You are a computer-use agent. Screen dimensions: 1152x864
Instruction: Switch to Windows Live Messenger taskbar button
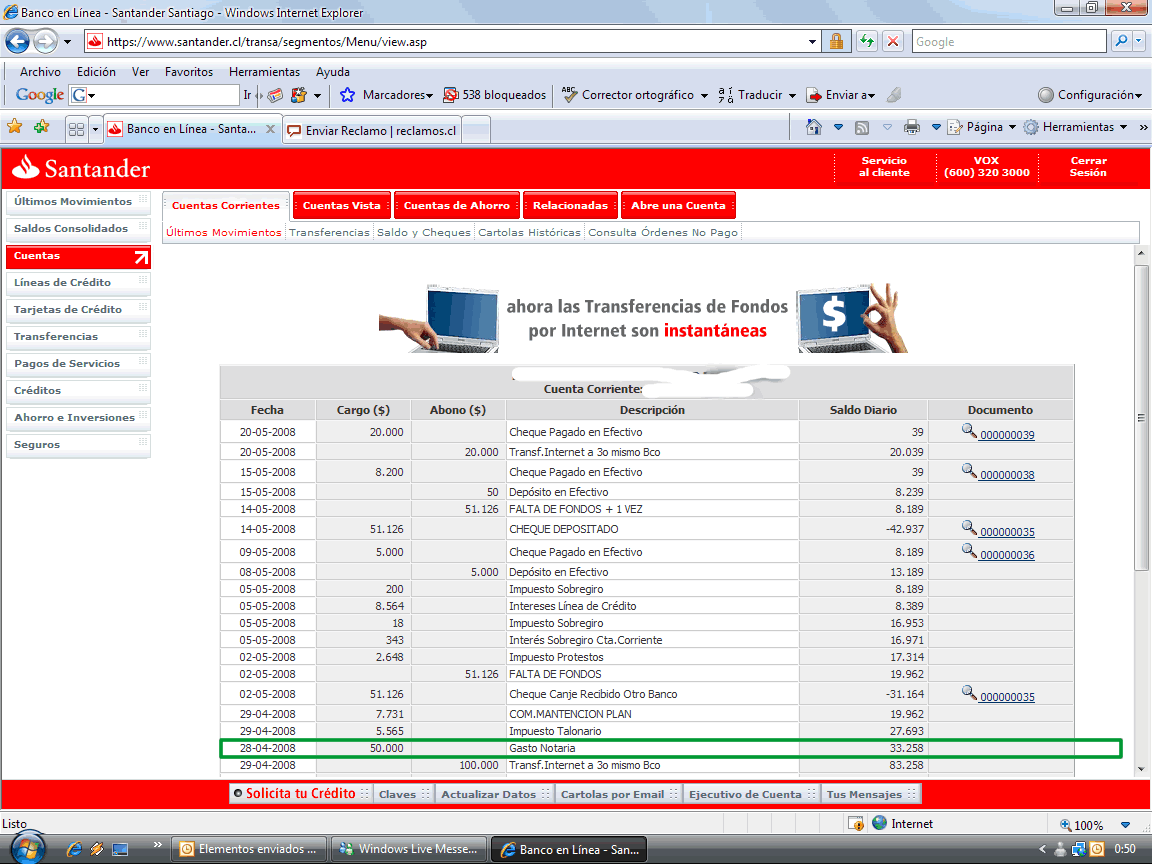(x=409, y=849)
